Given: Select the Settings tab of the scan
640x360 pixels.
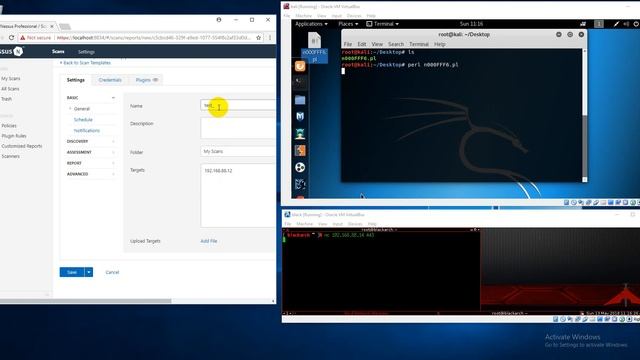Looking at the screenshot, I should [x=76, y=80].
